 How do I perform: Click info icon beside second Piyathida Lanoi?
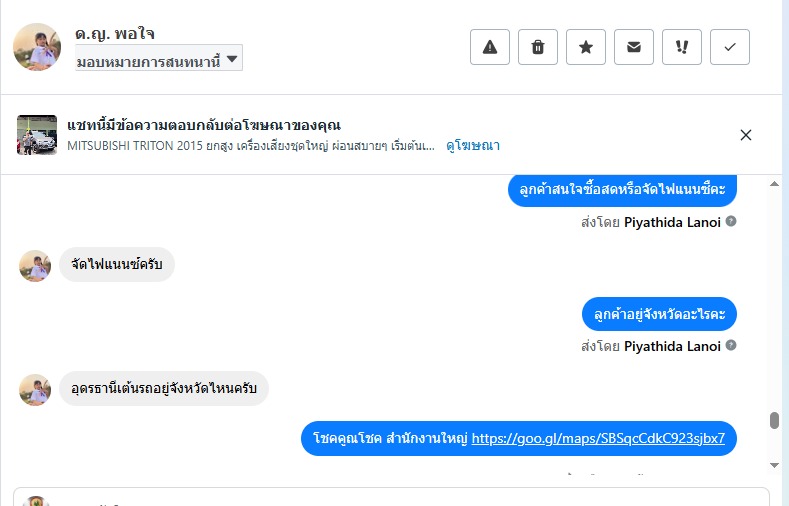tap(731, 346)
